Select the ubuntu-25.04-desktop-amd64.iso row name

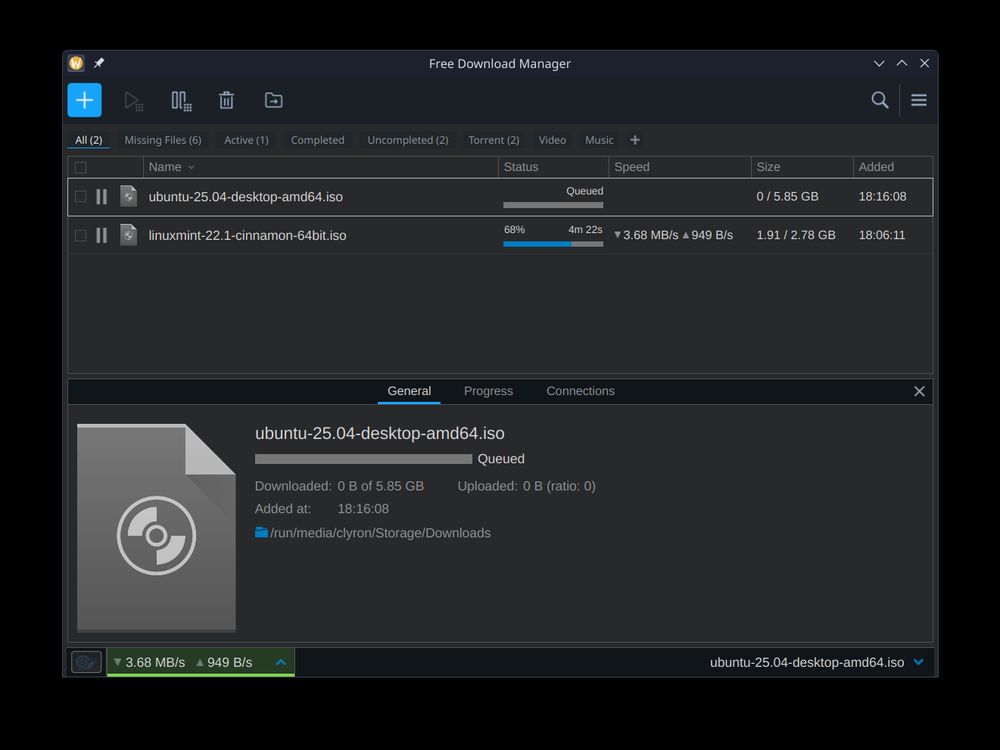click(x=246, y=197)
